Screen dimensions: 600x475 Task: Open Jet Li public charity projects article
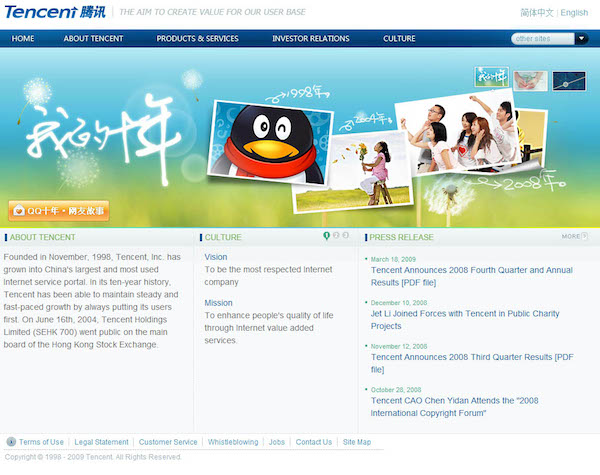click(x=465, y=319)
